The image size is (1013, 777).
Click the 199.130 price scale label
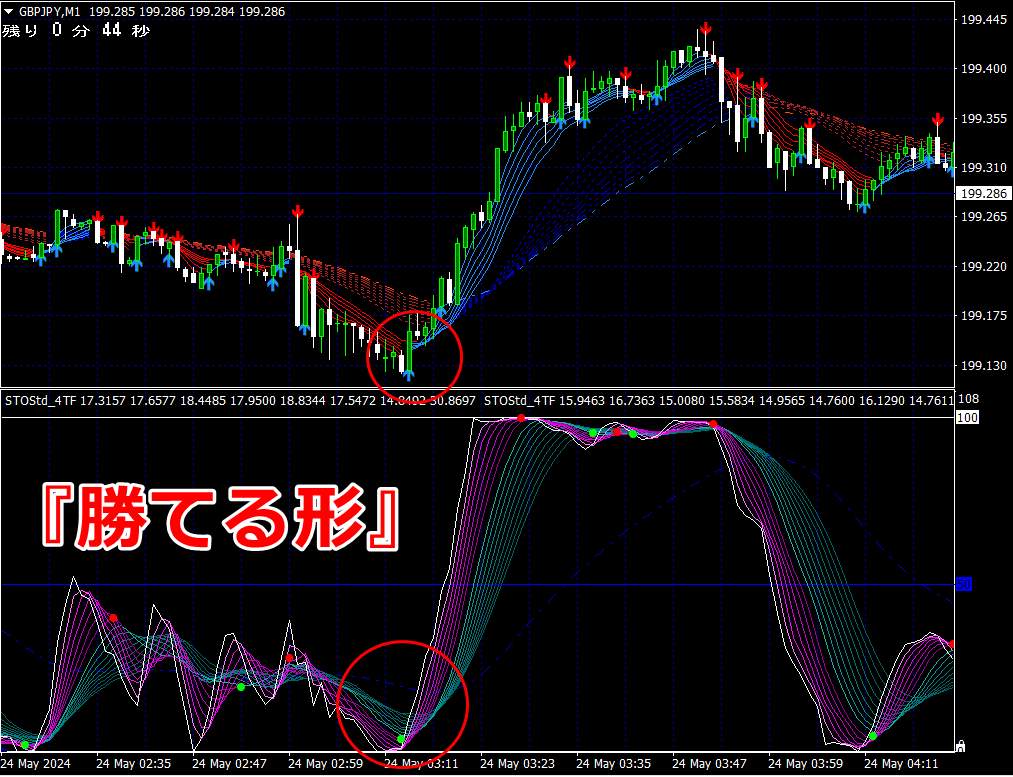984,366
